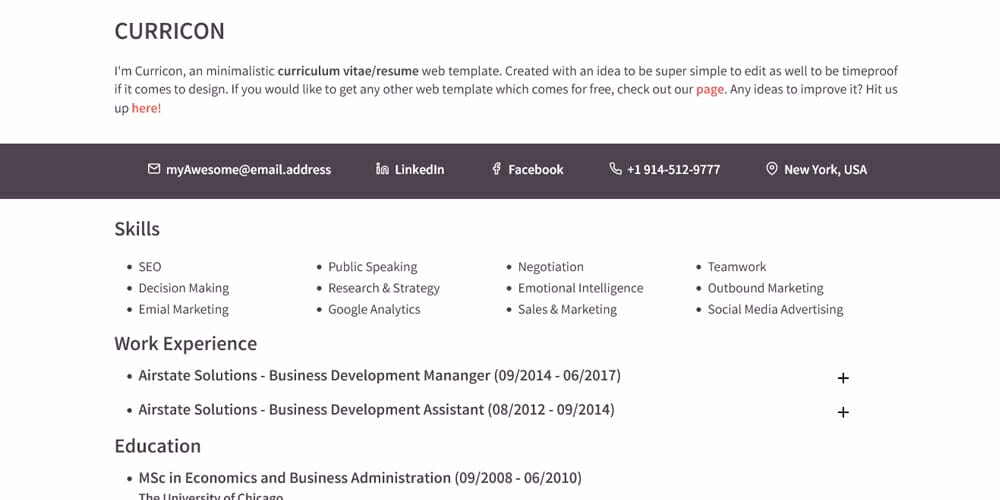Click the envelope email icon
The width and height of the screenshot is (1000, 500).
pos(154,169)
